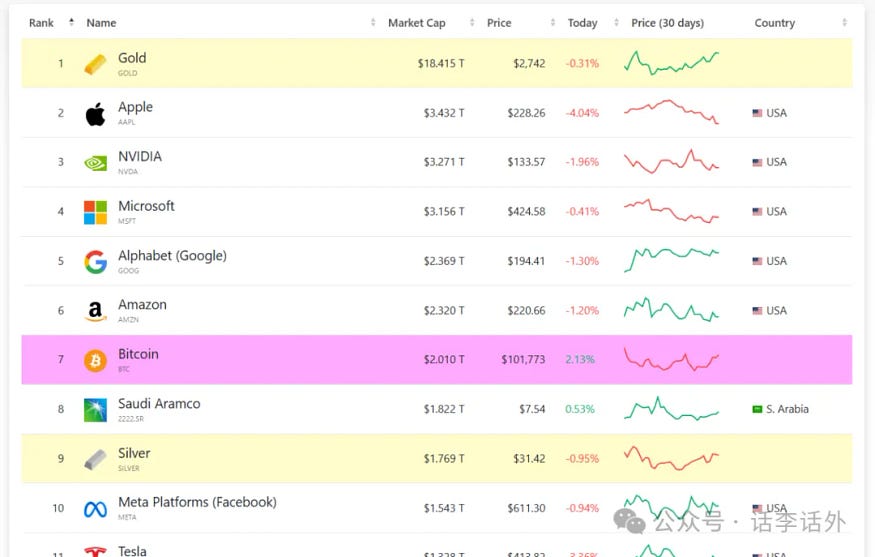Click the Saudi Aramco logo icon

95,410
